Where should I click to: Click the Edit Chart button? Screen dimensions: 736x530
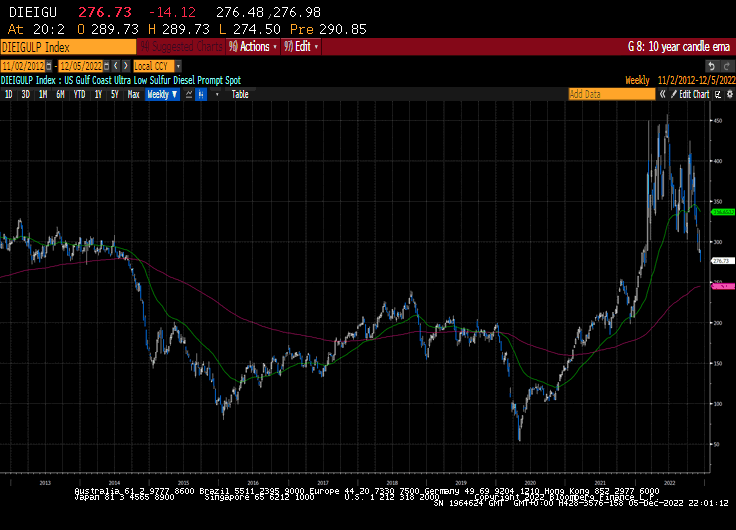690,94
